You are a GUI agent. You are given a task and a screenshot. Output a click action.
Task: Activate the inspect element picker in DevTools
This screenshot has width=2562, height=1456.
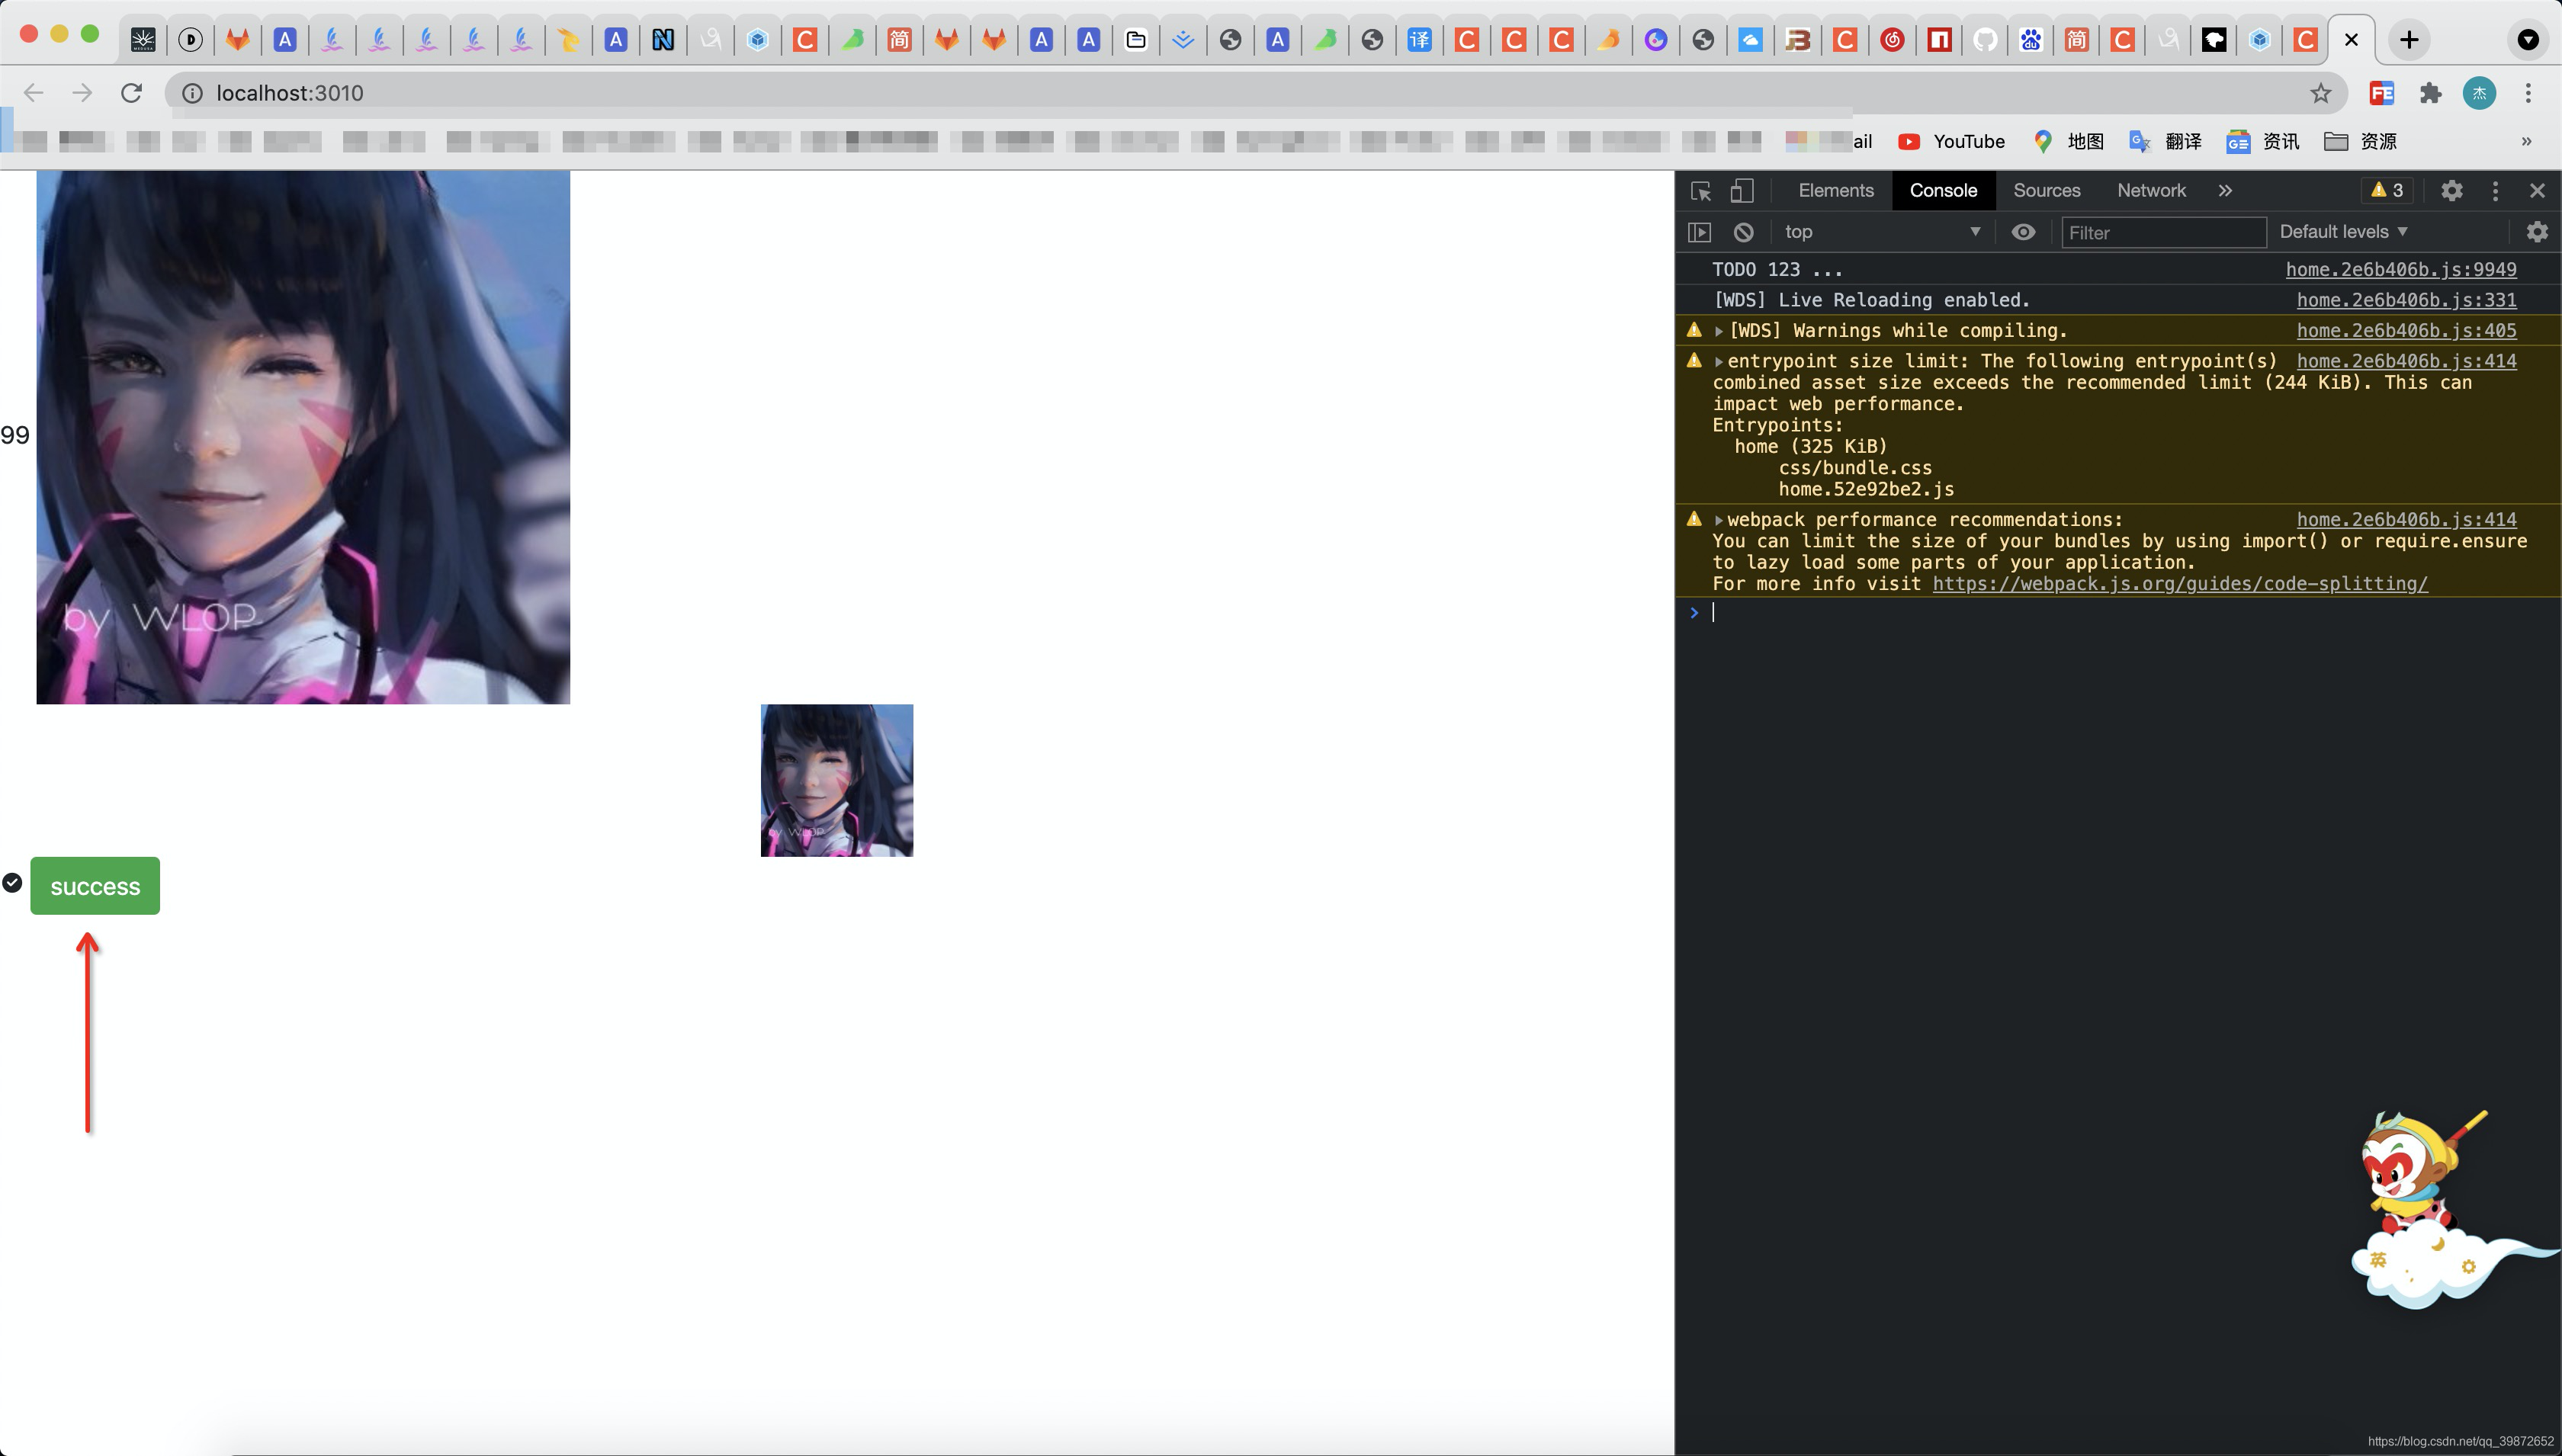(x=1701, y=191)
